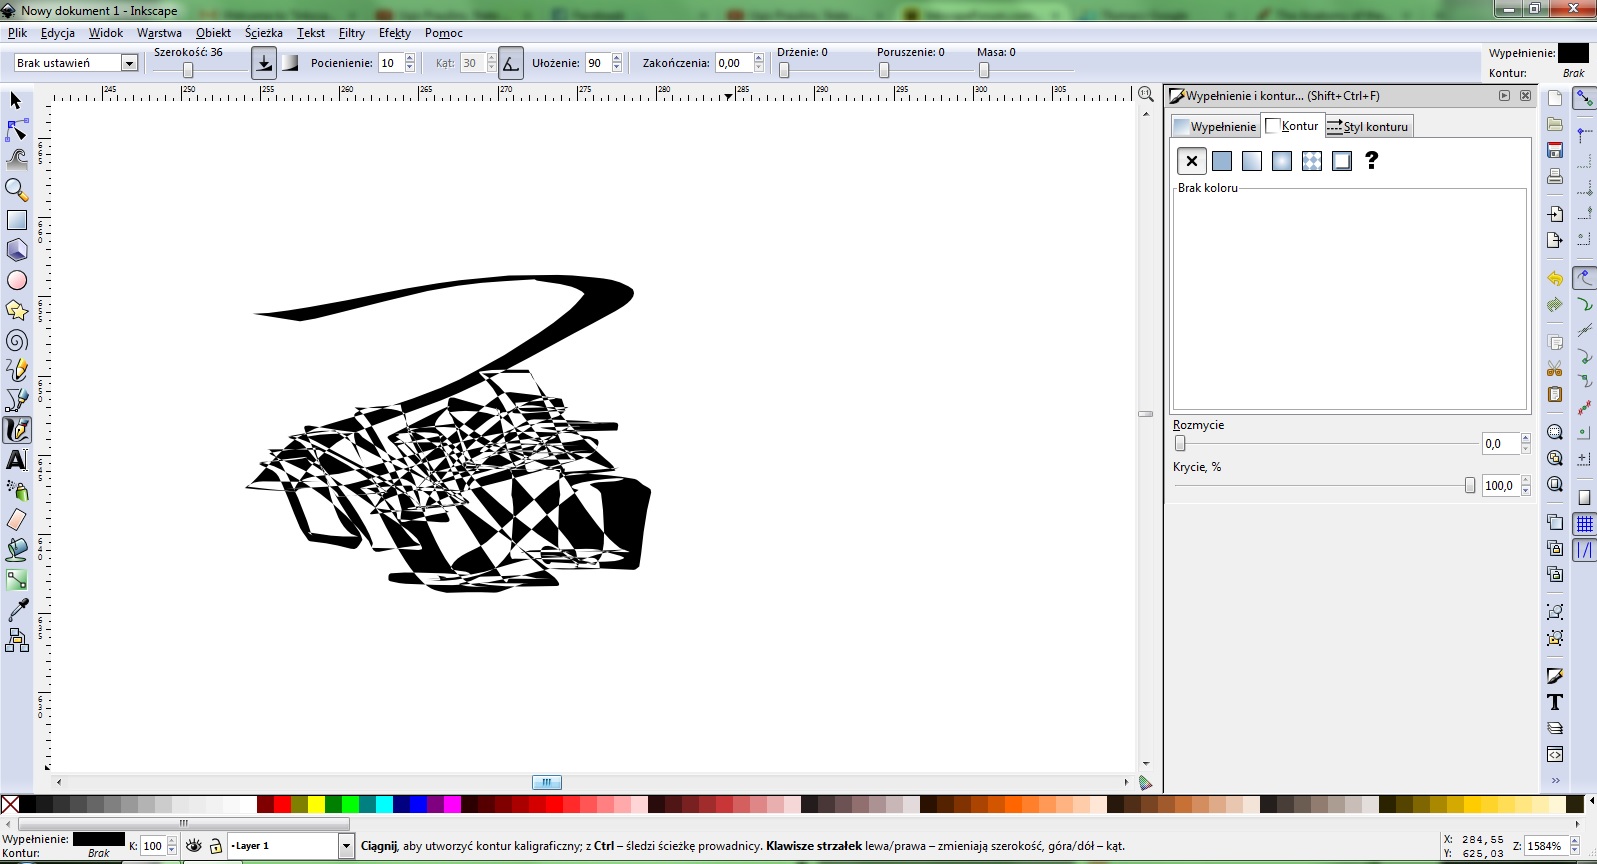The height and width of the screenshot is (864, 1597).
Task: Select the Rectangle drawing tool
Action: (x=16, y=220)
